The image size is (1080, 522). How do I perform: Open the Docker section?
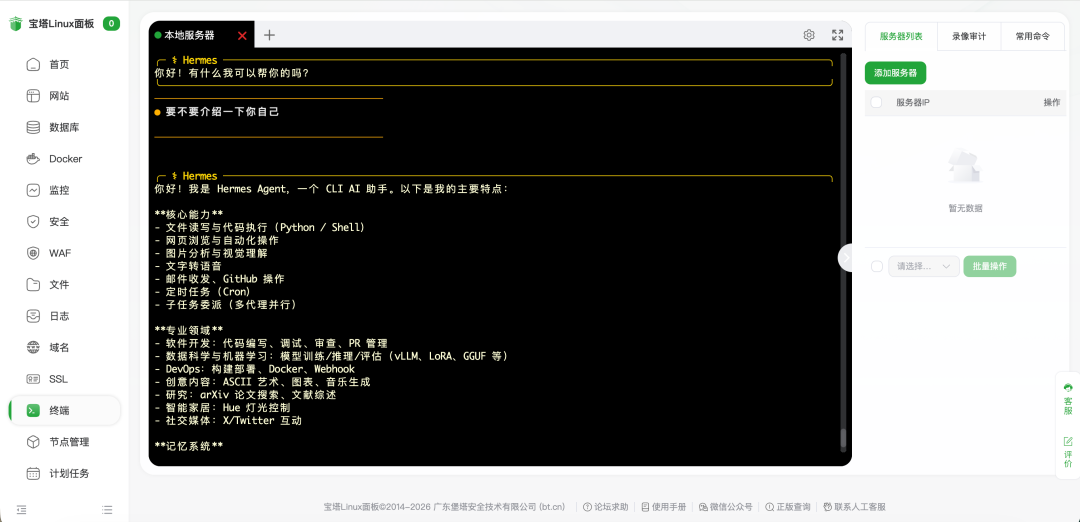click(x=64, y=159)
